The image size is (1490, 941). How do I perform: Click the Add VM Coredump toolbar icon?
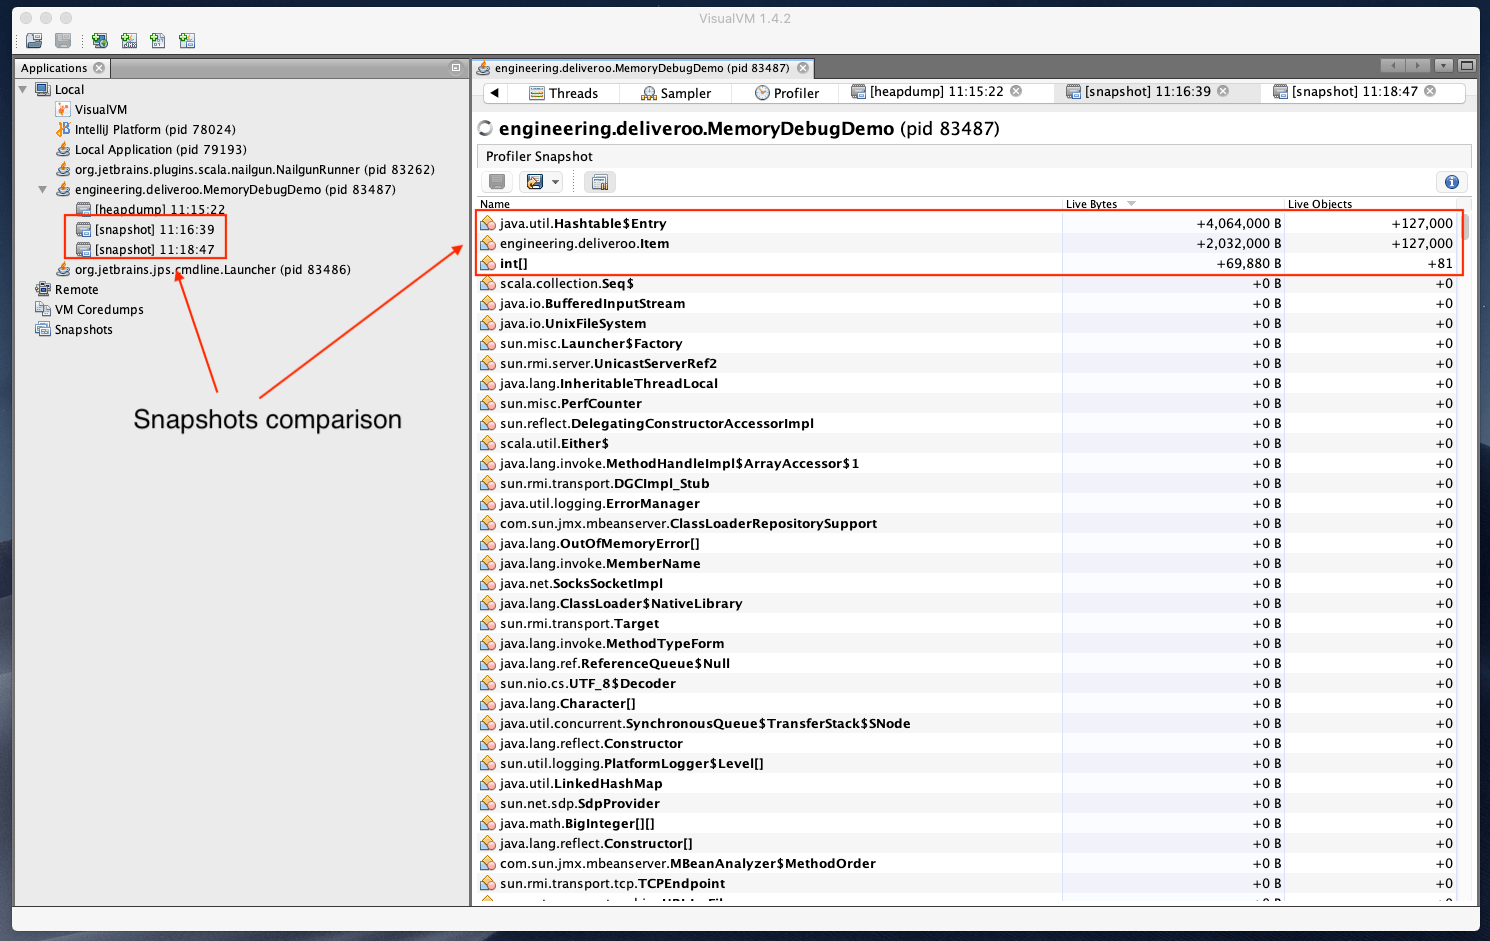pos(157,40)
